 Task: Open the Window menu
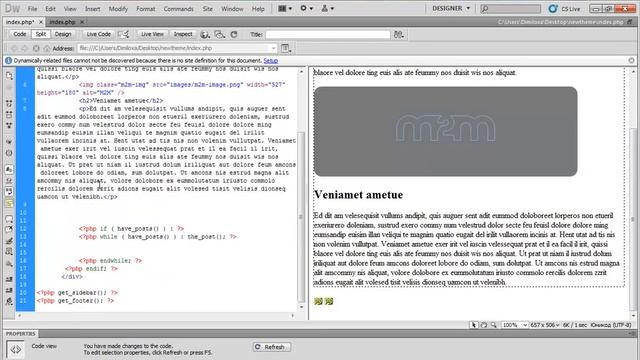(x=232, y=9)
